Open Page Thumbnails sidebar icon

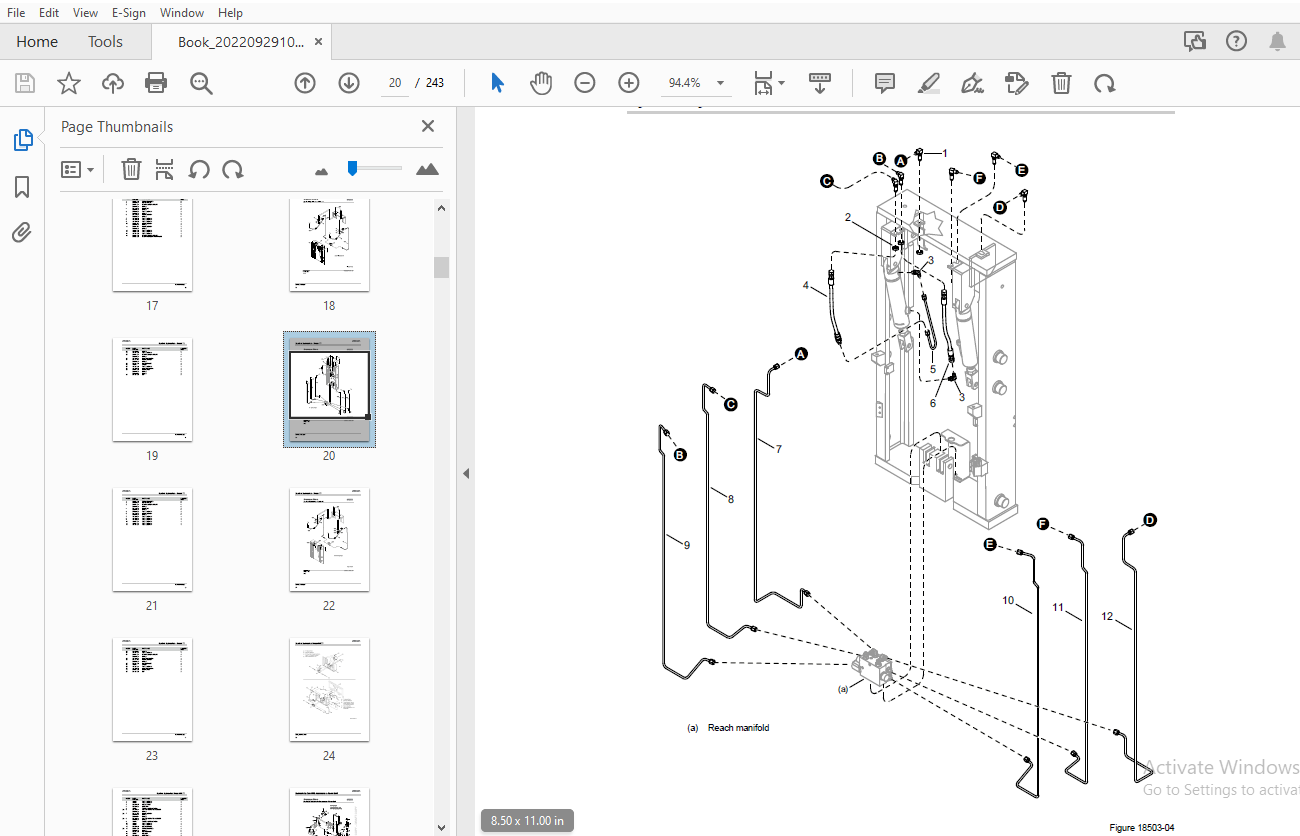(x=22, y=141)
